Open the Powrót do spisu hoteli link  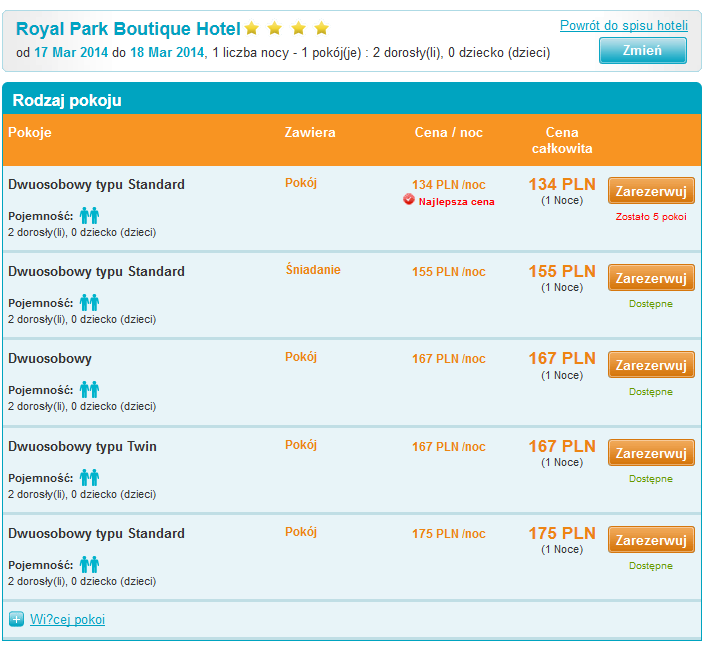click(x=624, y=25)
